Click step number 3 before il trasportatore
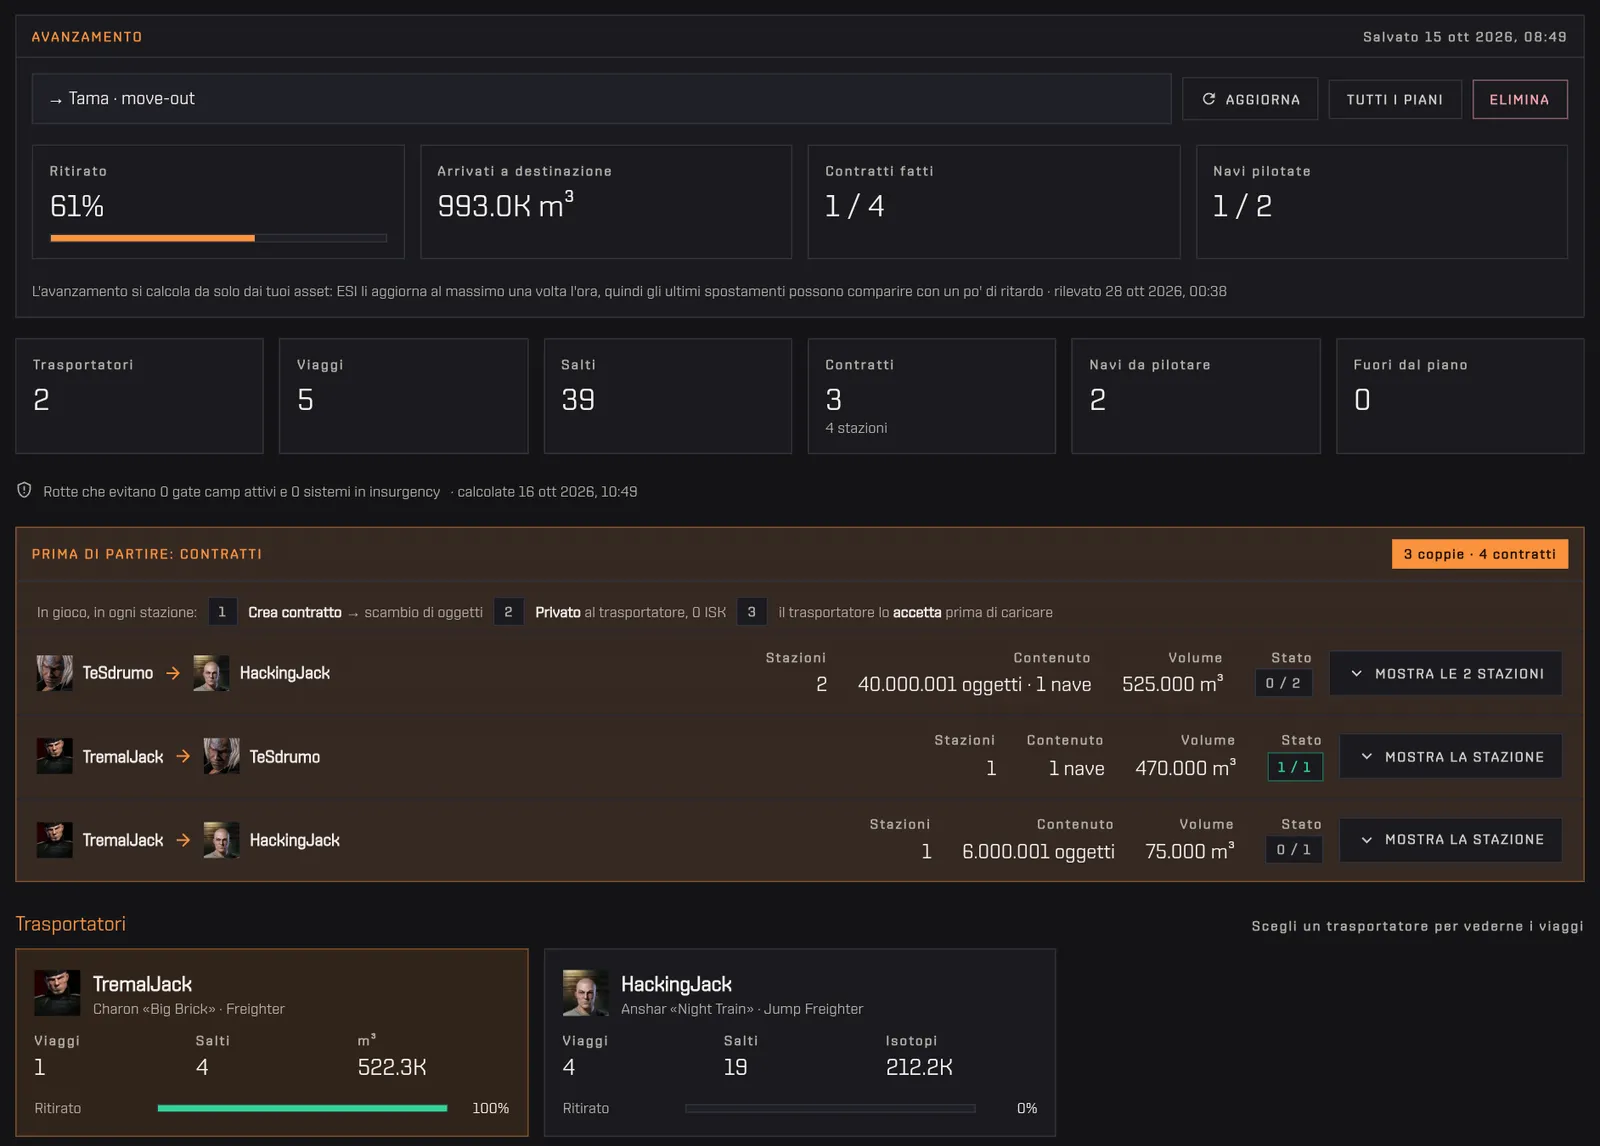The height and width of the screenshot is (1146, 1600). (752, 612)
